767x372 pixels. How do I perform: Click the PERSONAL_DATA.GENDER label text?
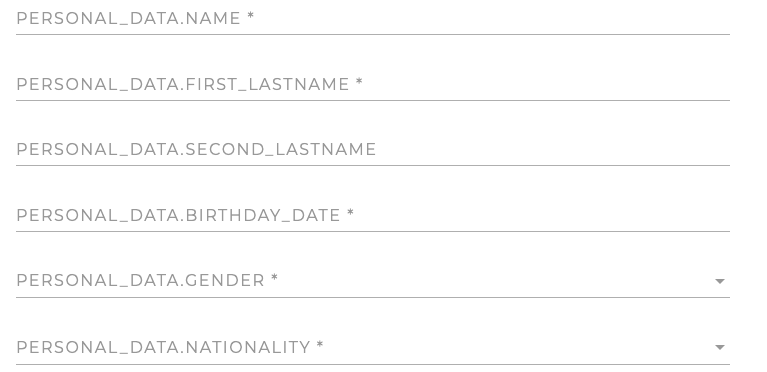tap(141, 280)
